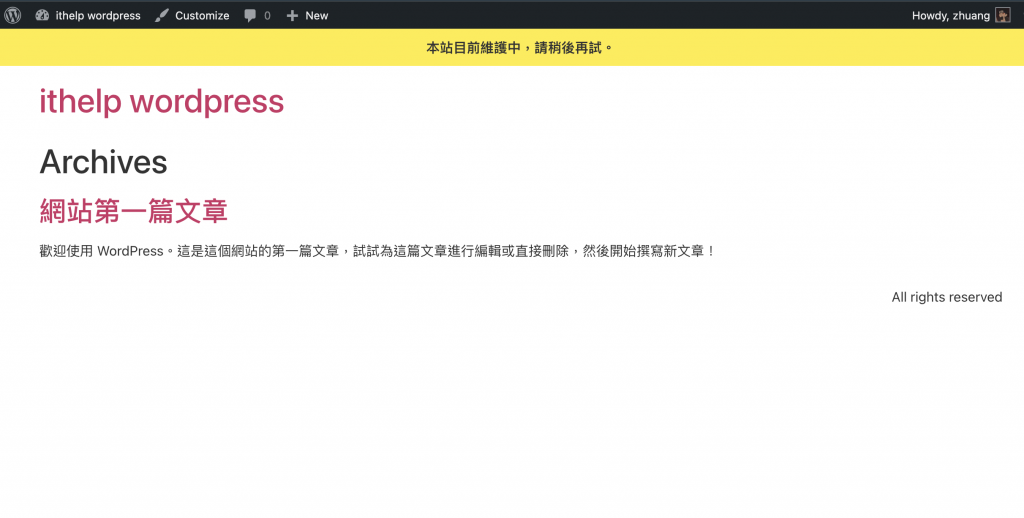Viewport: 1024px width, 518px height.
Task: Click the Archives heading
Action: tap(103, 162)
